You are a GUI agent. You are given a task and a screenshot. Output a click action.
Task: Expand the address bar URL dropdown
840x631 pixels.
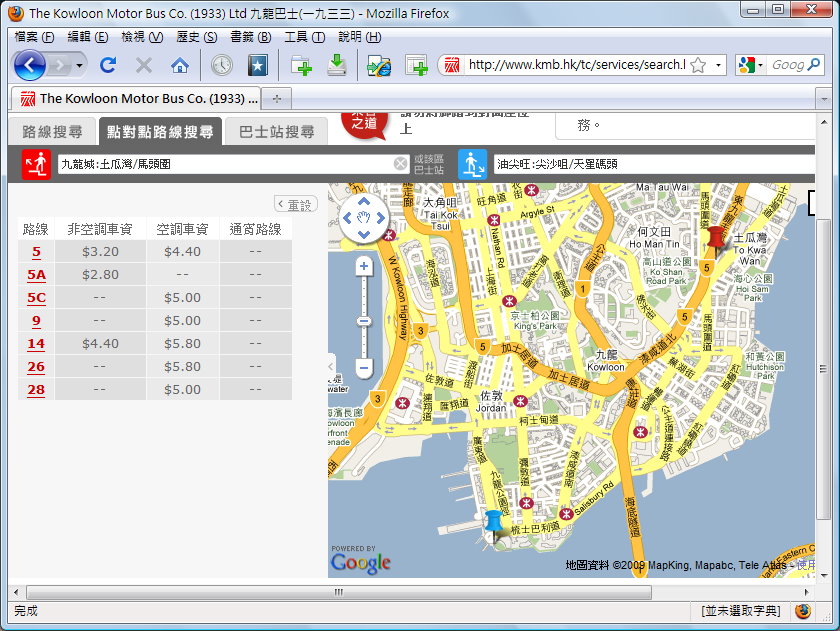click(718, 65)
